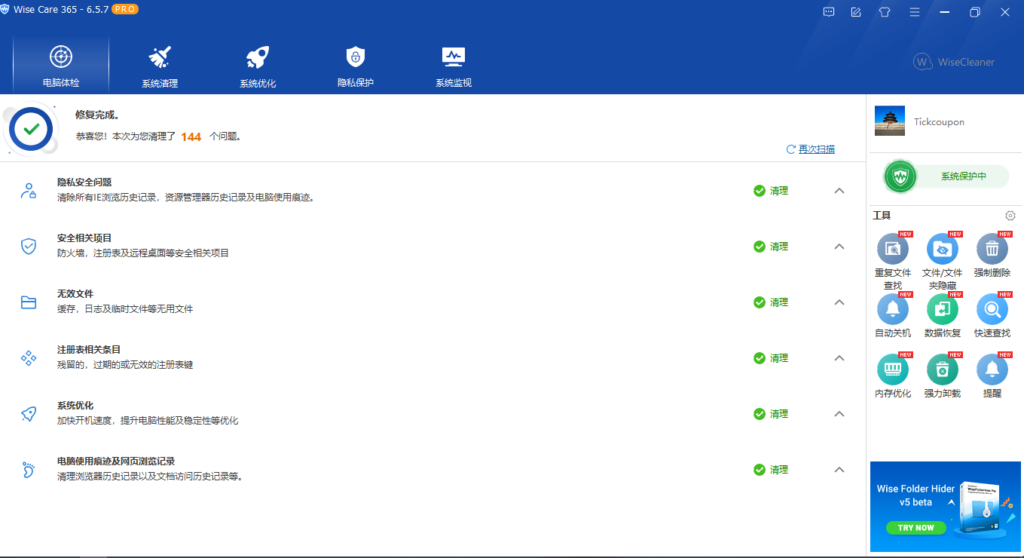Start the 数据恢复 data recovery tool
The image size is (1024, 558).
click(x=942, y=315)
